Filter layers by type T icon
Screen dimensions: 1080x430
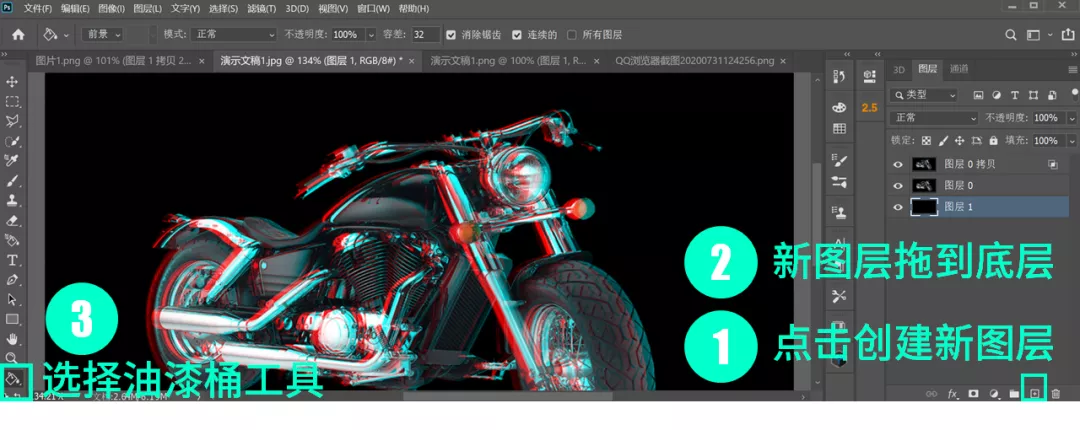tap(1015, 95)
